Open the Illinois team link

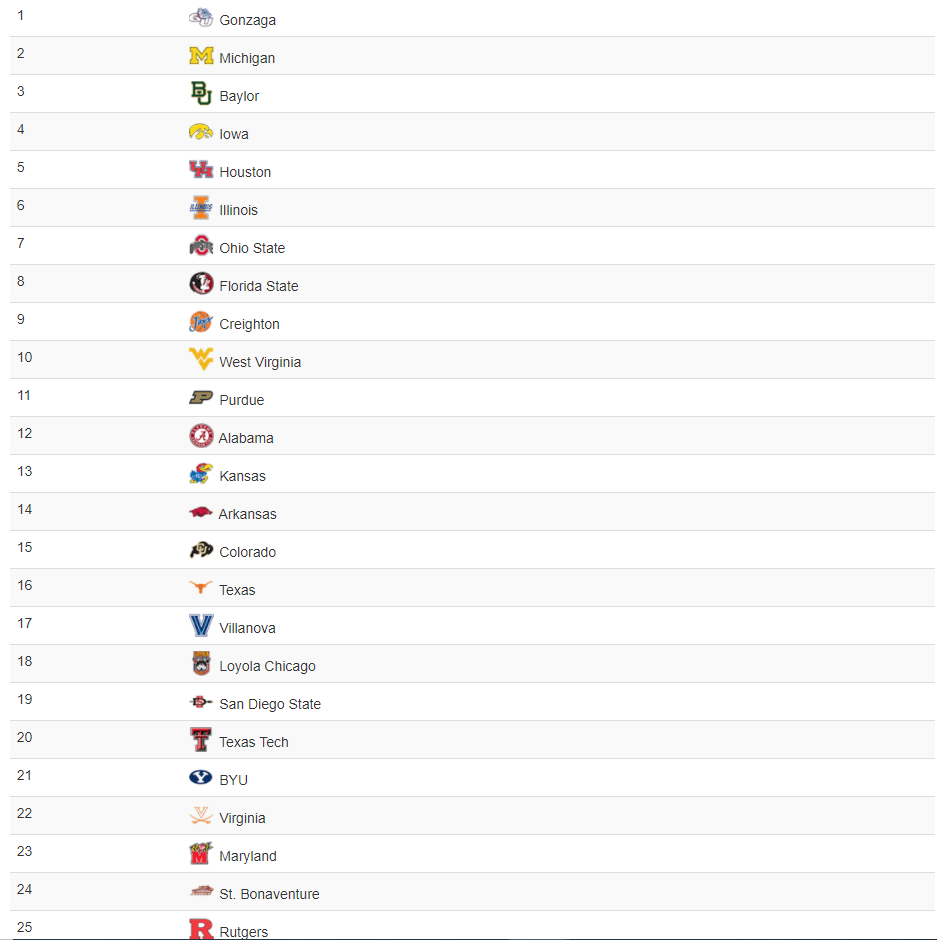[x=239, y=210]
